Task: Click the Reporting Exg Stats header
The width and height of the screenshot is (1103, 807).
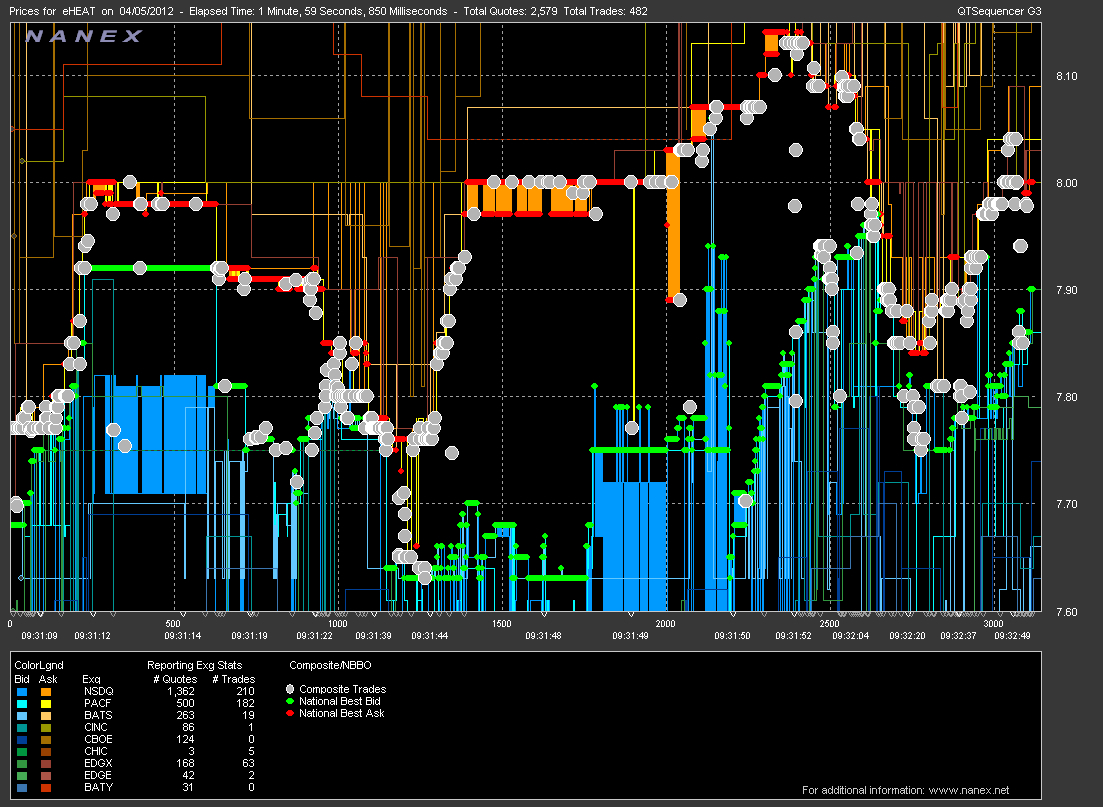Action: 196,665
